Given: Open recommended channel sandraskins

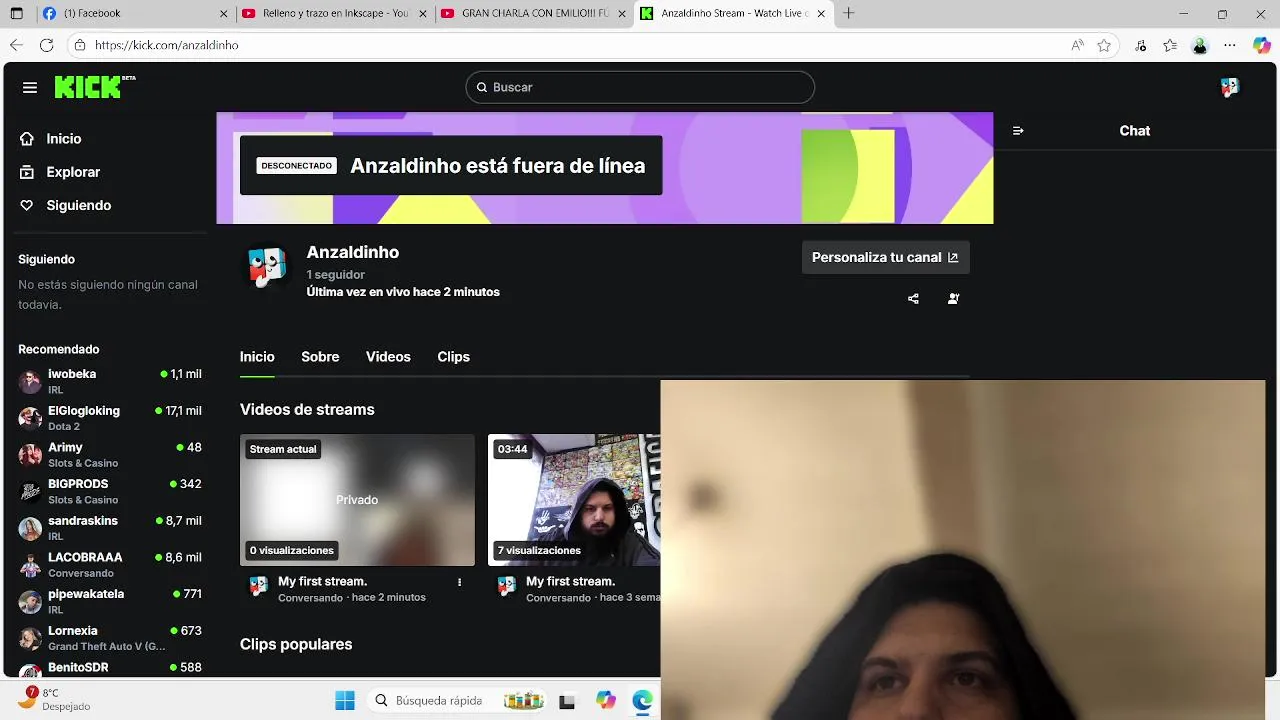Looking at the screenshot, I should point(110,528).
